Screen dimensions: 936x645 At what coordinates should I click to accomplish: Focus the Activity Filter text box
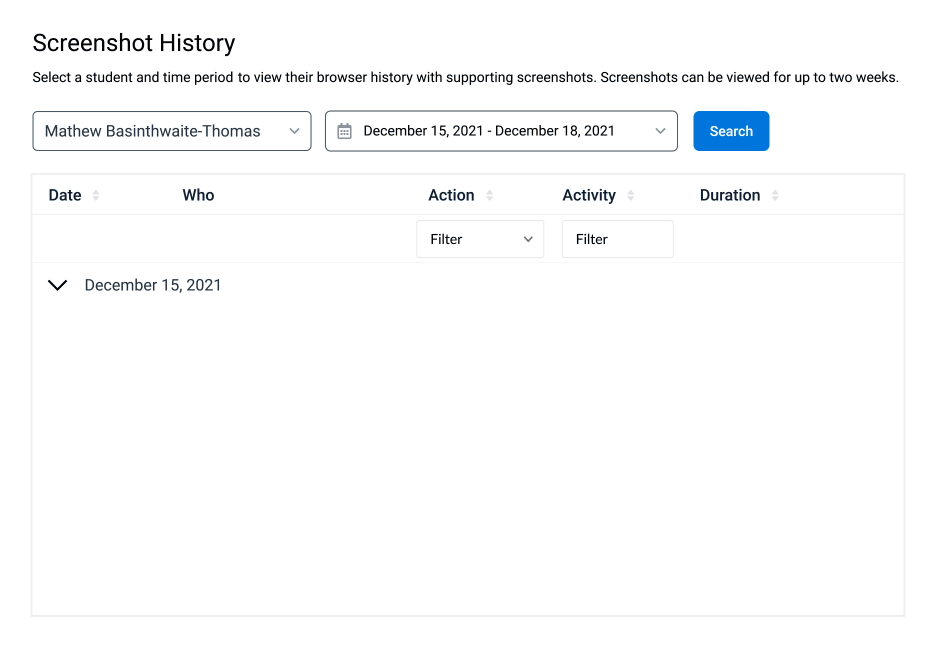(x=617, y=239)
